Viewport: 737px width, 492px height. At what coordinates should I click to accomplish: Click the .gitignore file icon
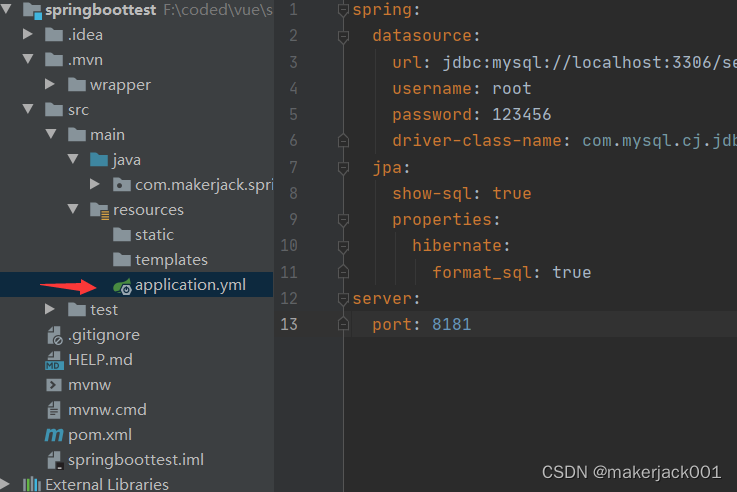point(54,335)
